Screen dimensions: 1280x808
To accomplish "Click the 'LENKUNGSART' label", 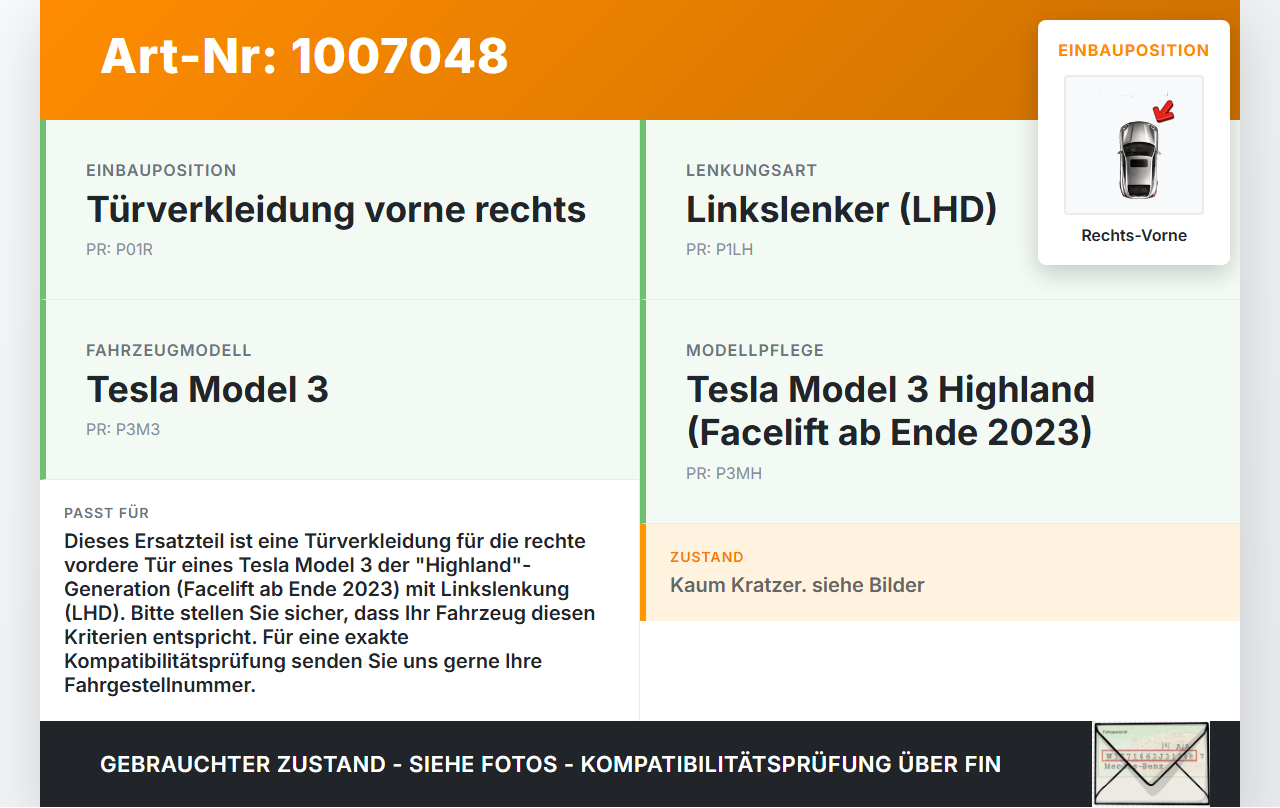I will (x=751, y=171).
